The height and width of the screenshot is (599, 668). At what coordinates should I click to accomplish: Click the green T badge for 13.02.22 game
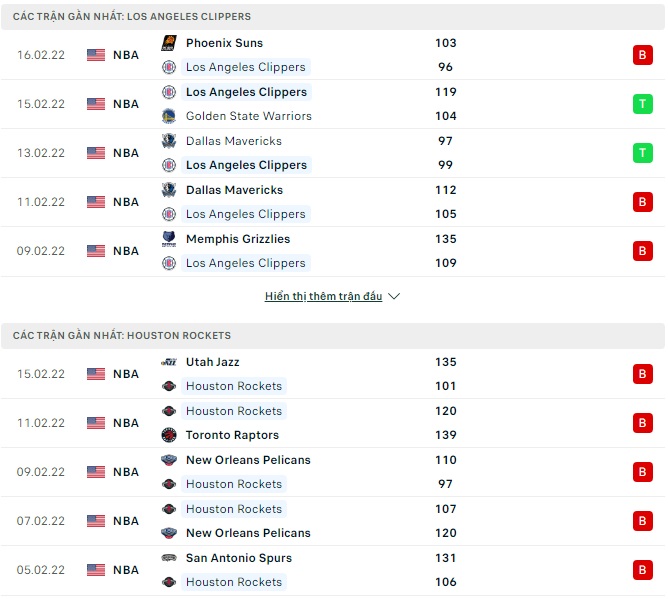pos(642,153)
